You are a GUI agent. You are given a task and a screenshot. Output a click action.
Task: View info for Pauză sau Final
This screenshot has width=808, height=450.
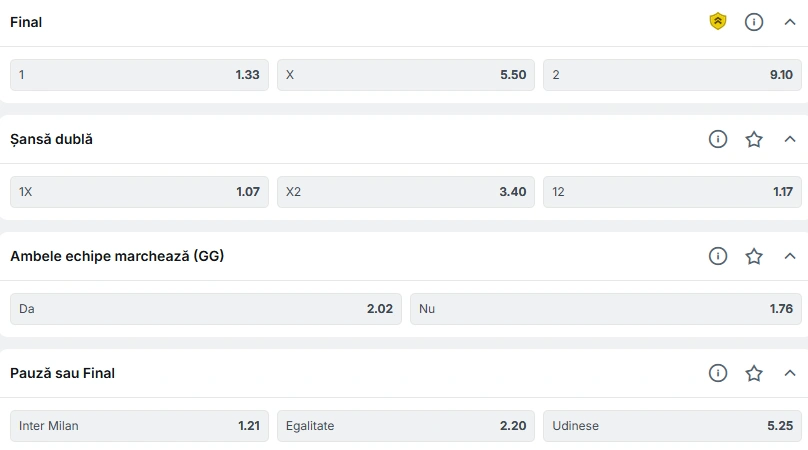click(718, 373)
